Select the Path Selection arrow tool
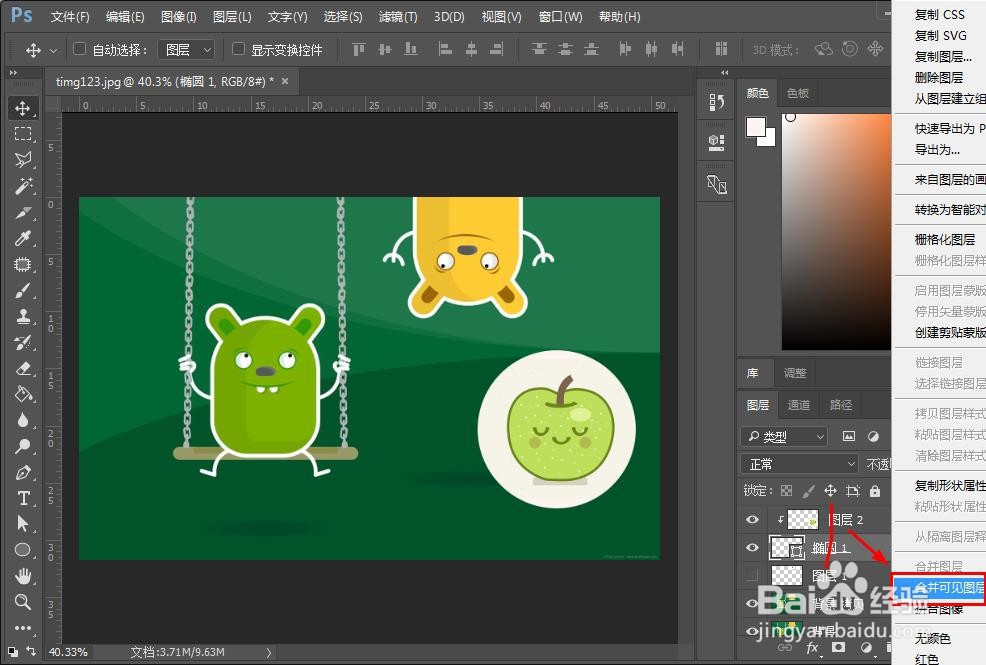 23,524
